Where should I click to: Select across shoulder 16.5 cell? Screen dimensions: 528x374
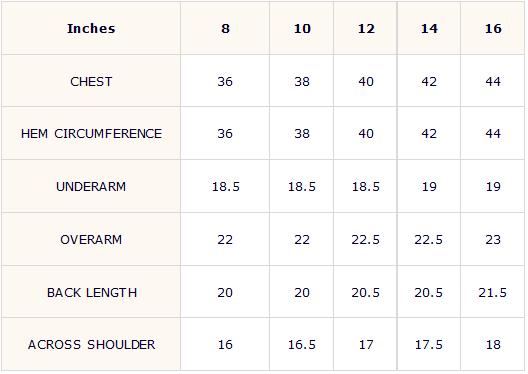(302, 344)
